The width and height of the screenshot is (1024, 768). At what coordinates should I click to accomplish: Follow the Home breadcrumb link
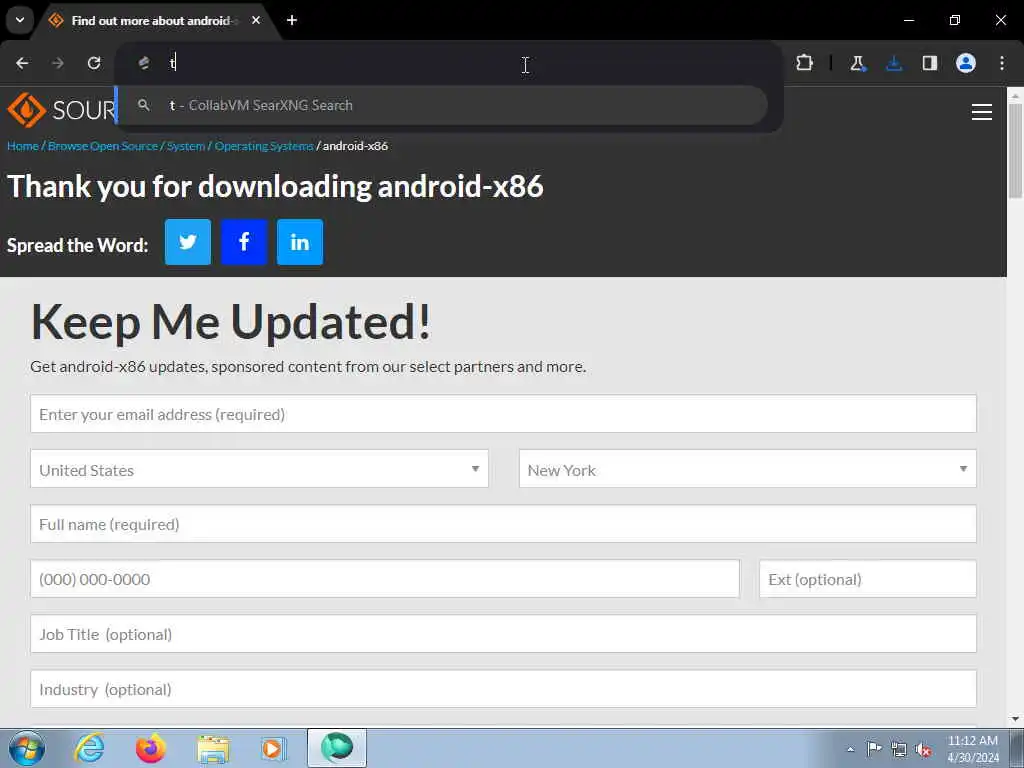23,146
